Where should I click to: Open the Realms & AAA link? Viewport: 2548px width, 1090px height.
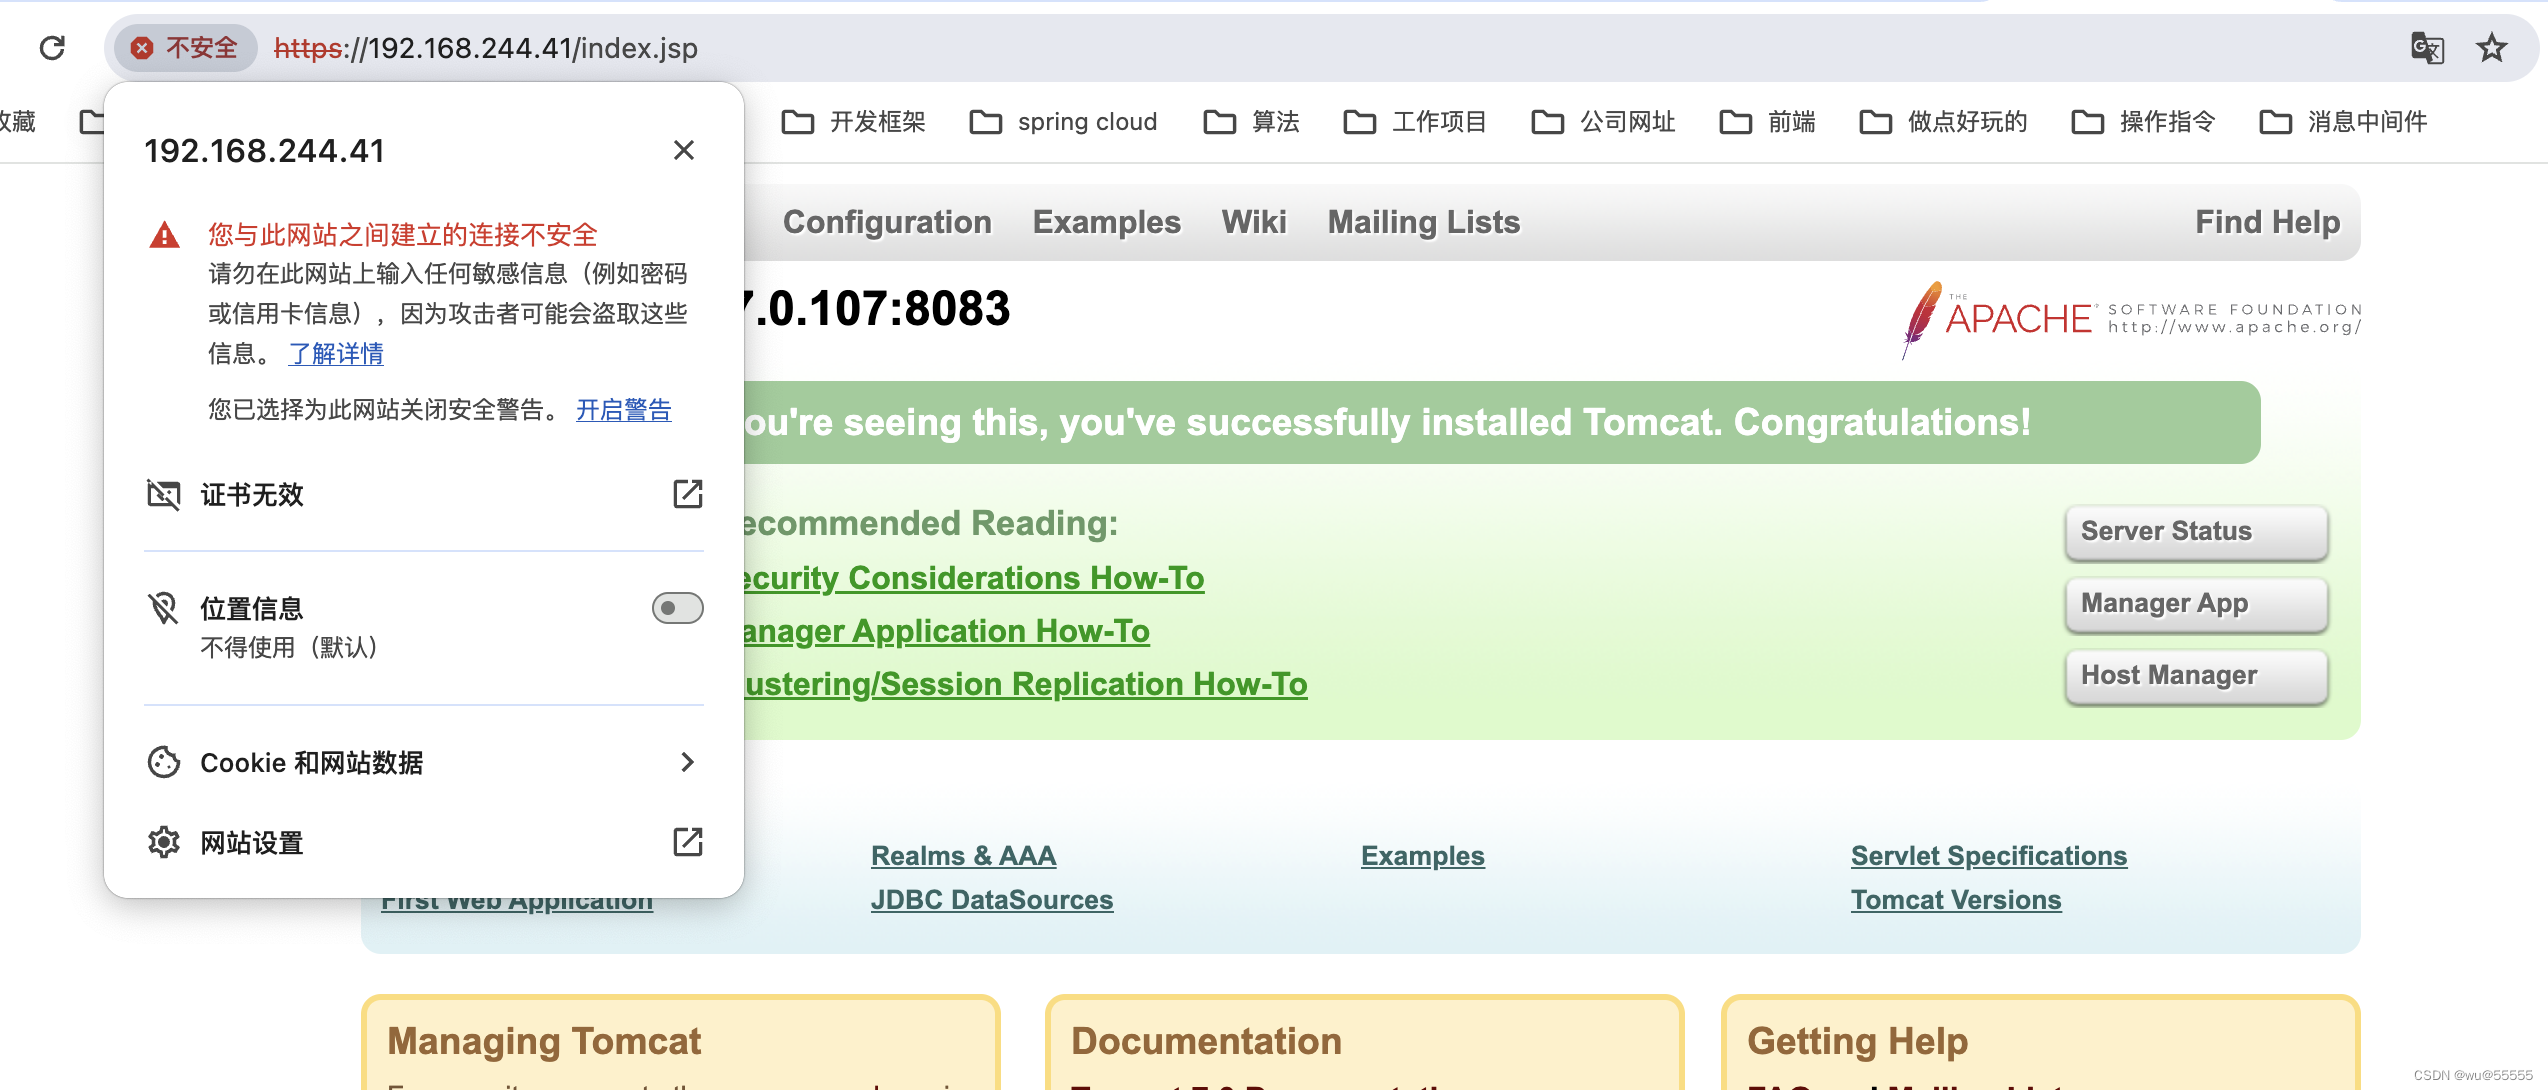[963, 856]
